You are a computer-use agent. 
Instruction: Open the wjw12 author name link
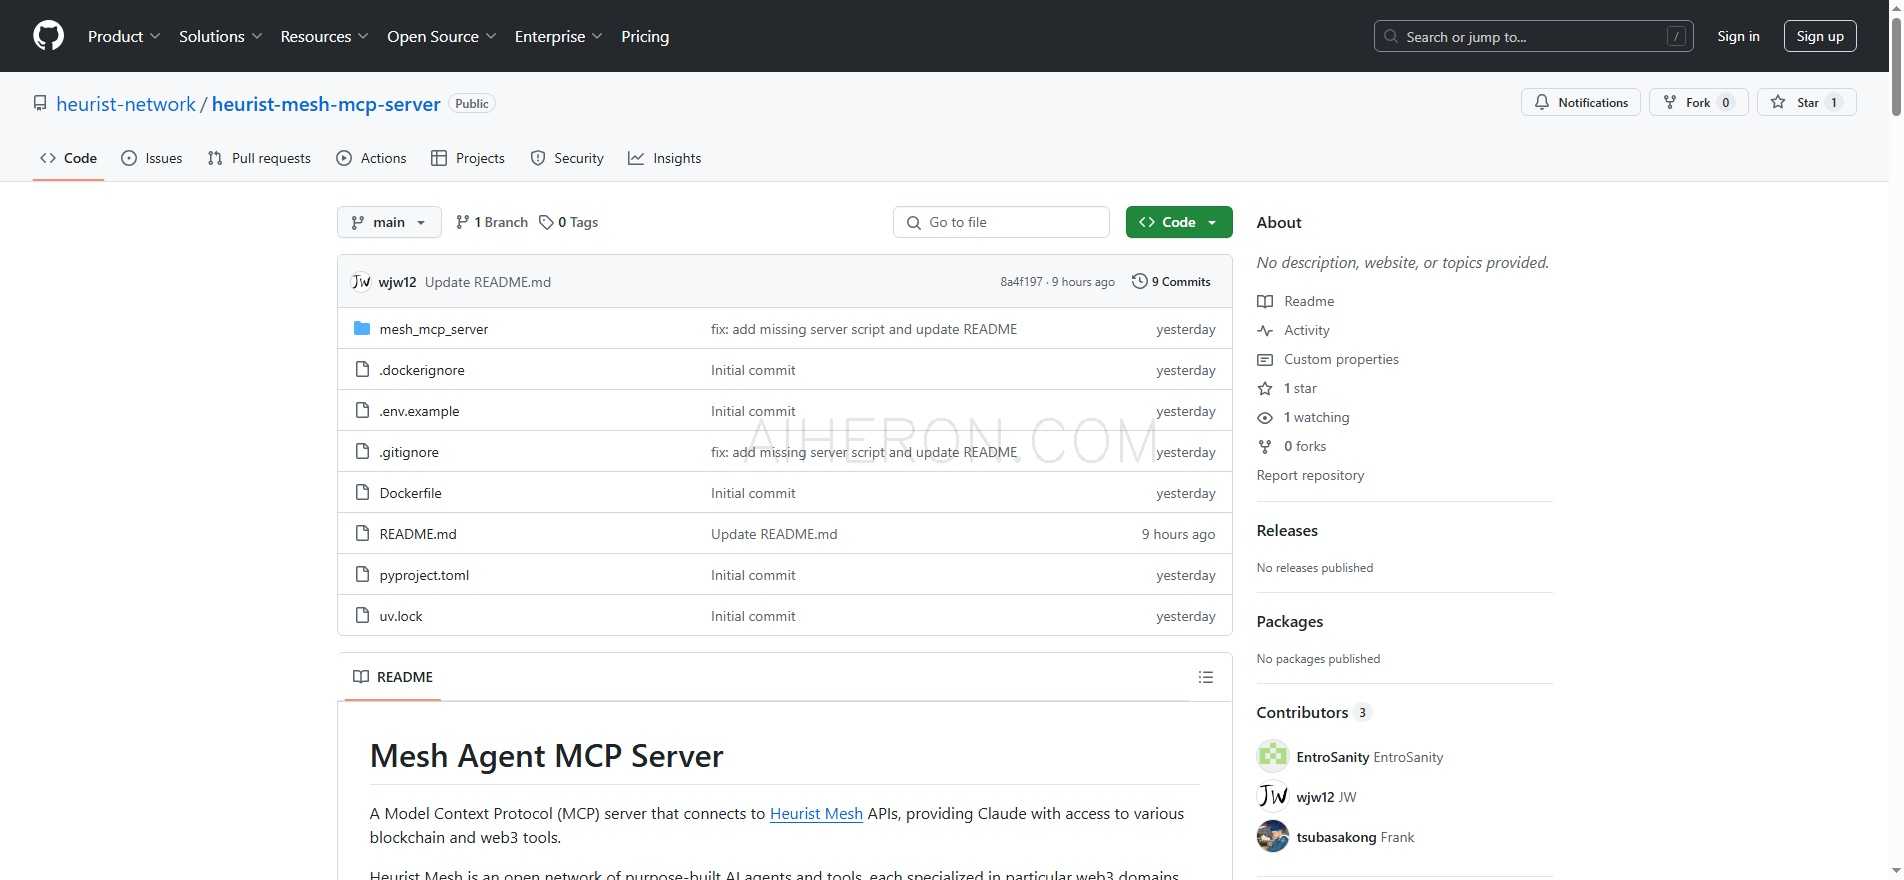point(397,282)
